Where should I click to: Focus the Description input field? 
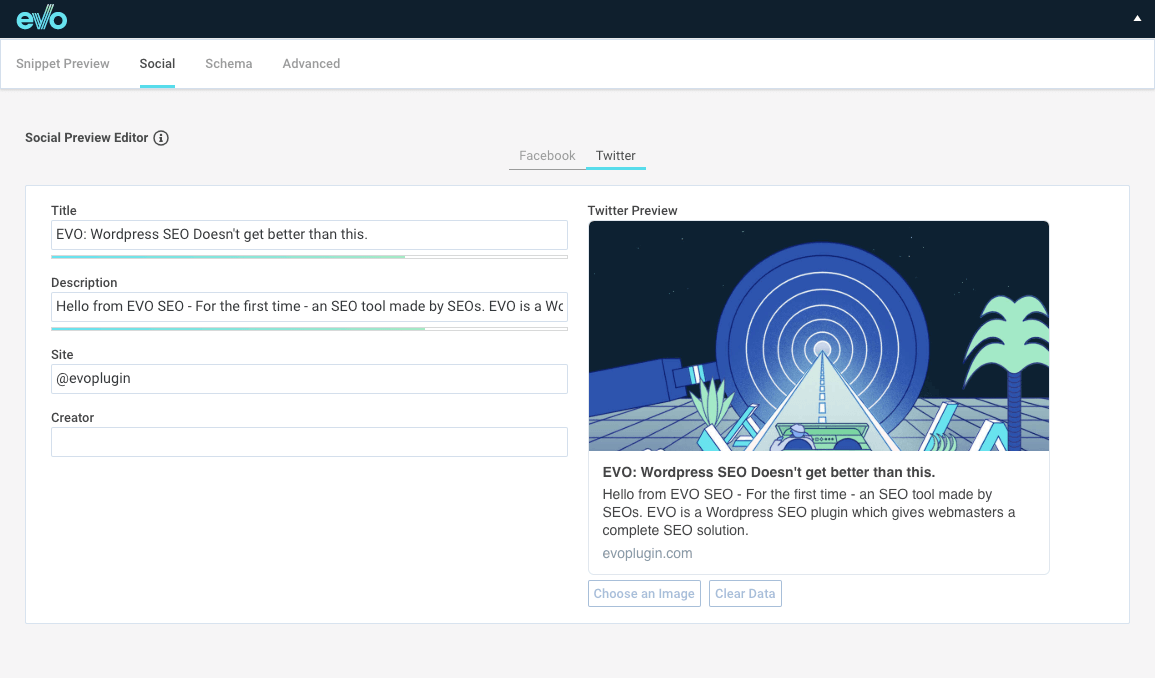[309, 307]
